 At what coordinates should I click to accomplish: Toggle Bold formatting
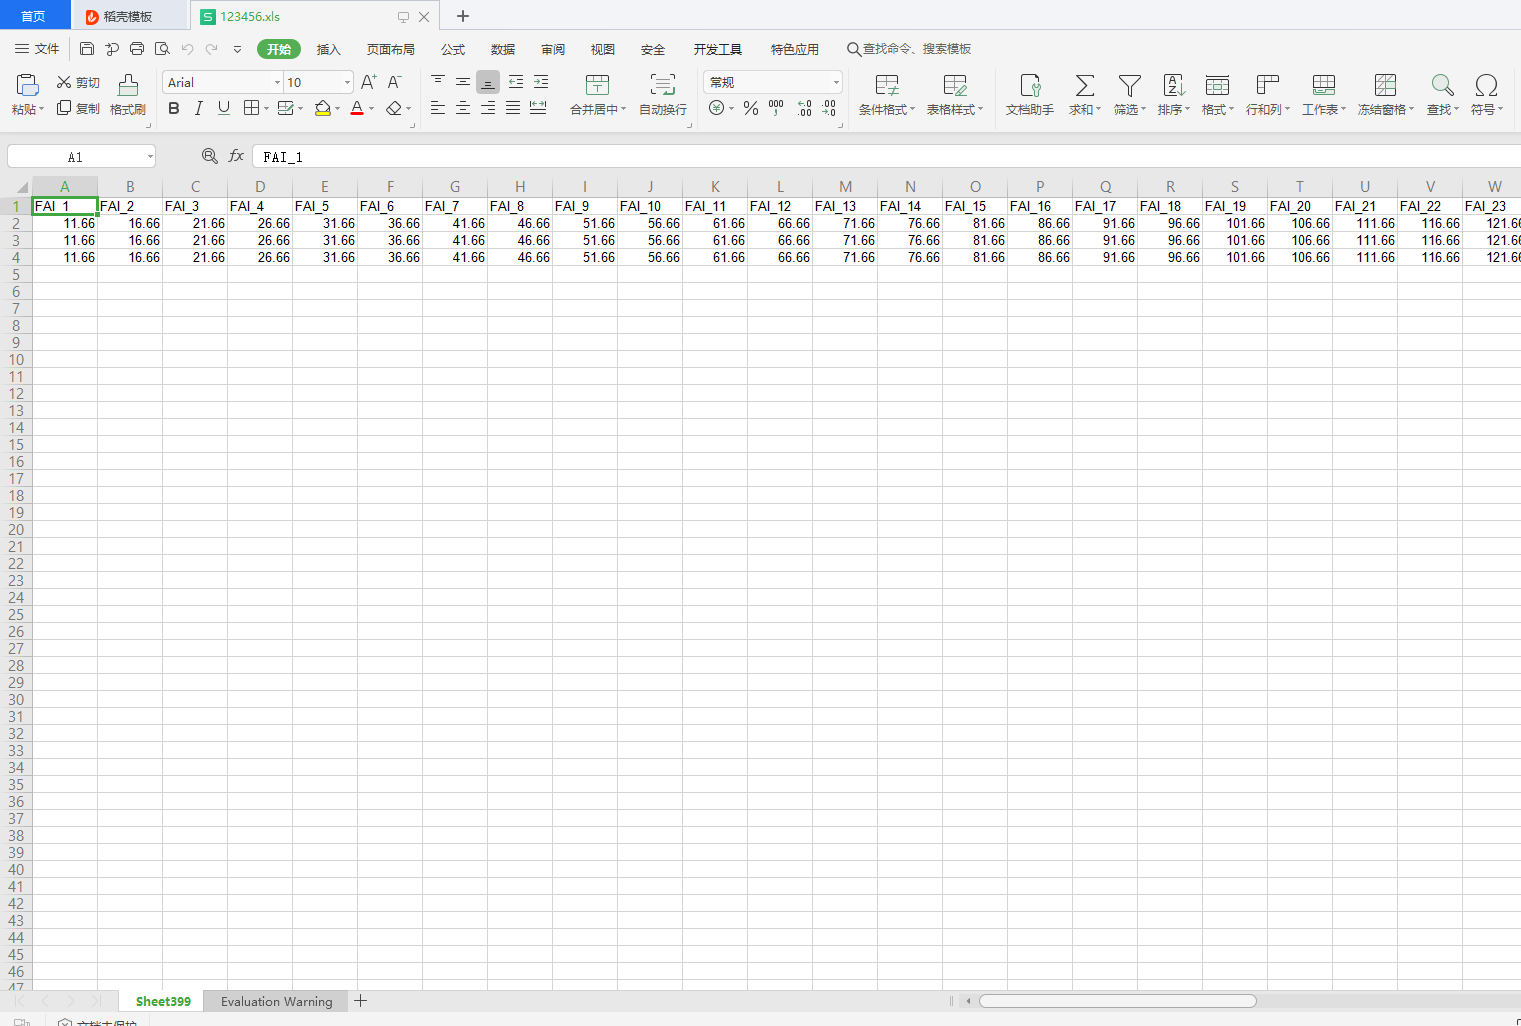click(174, 108)
